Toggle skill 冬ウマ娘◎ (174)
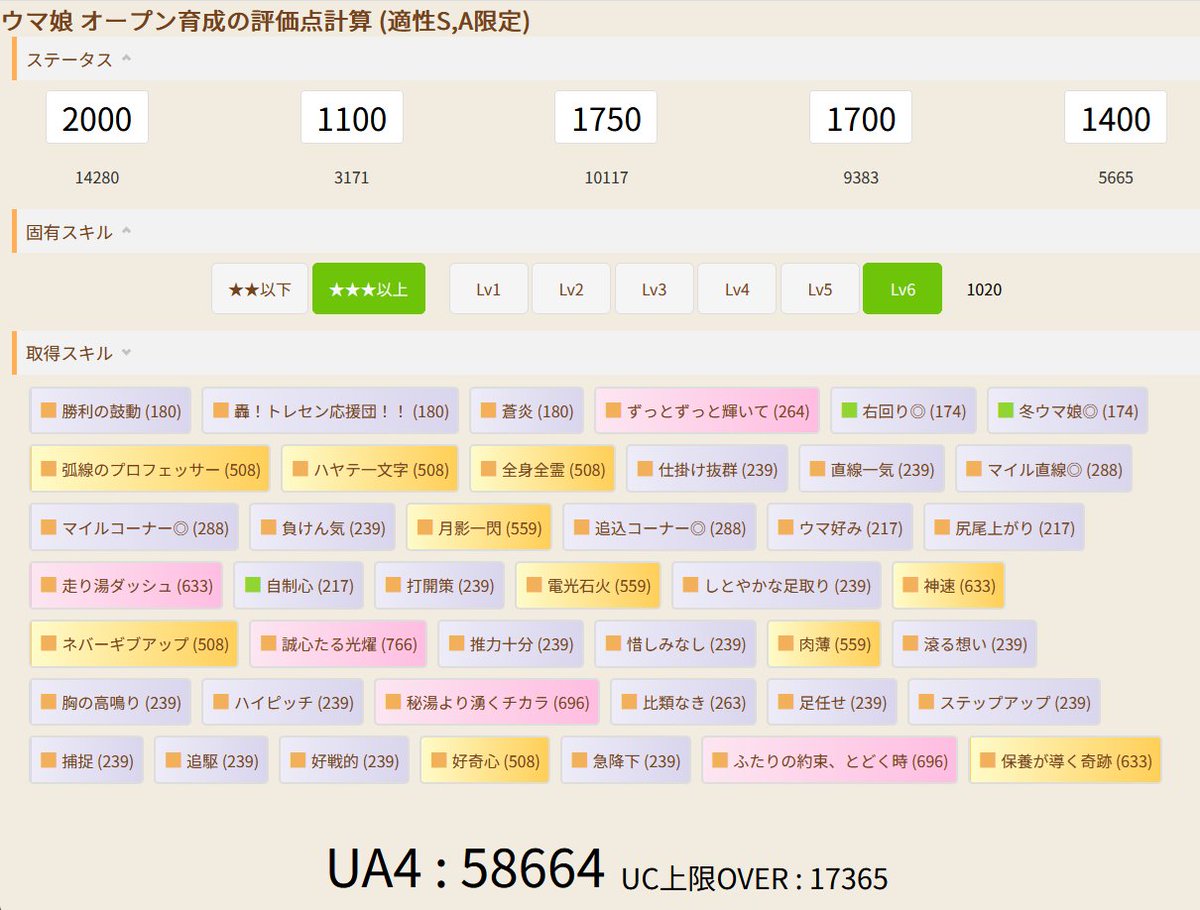The width and height of the screenshot is (1200, 910). pos(1068,411)
